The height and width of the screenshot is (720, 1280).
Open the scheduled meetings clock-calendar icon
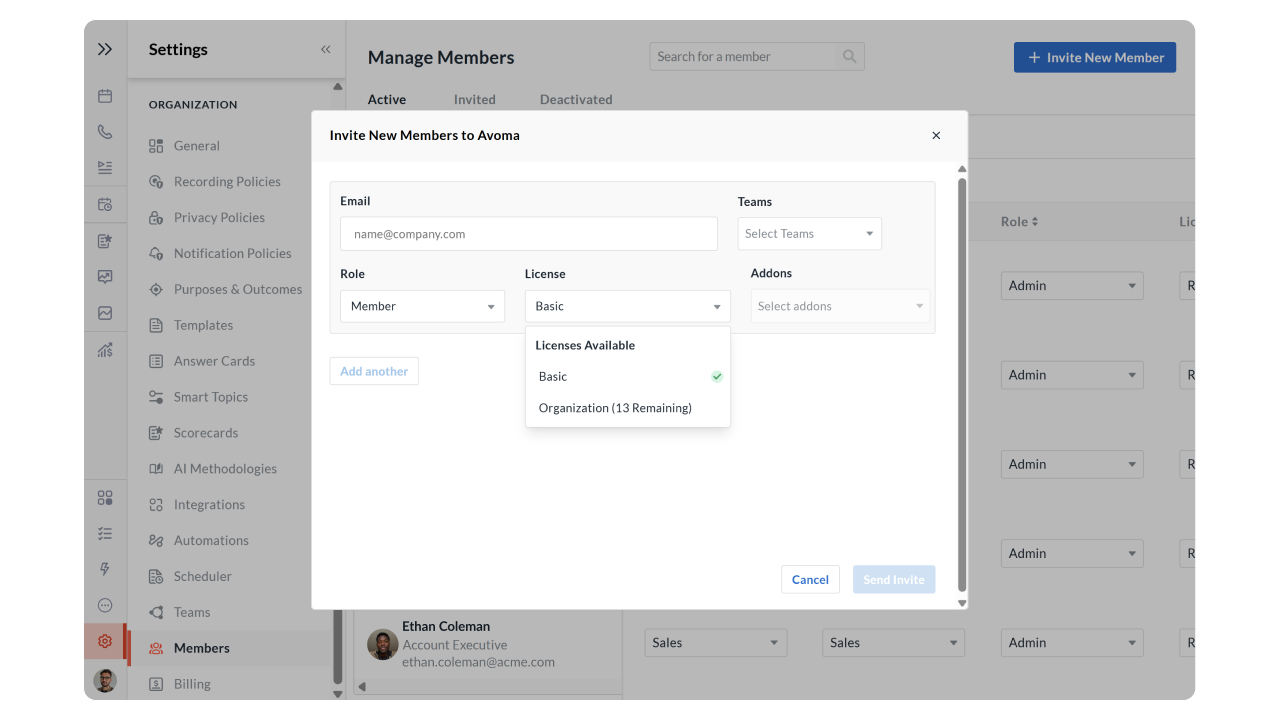pyautogui.click(x=105, y=204)
